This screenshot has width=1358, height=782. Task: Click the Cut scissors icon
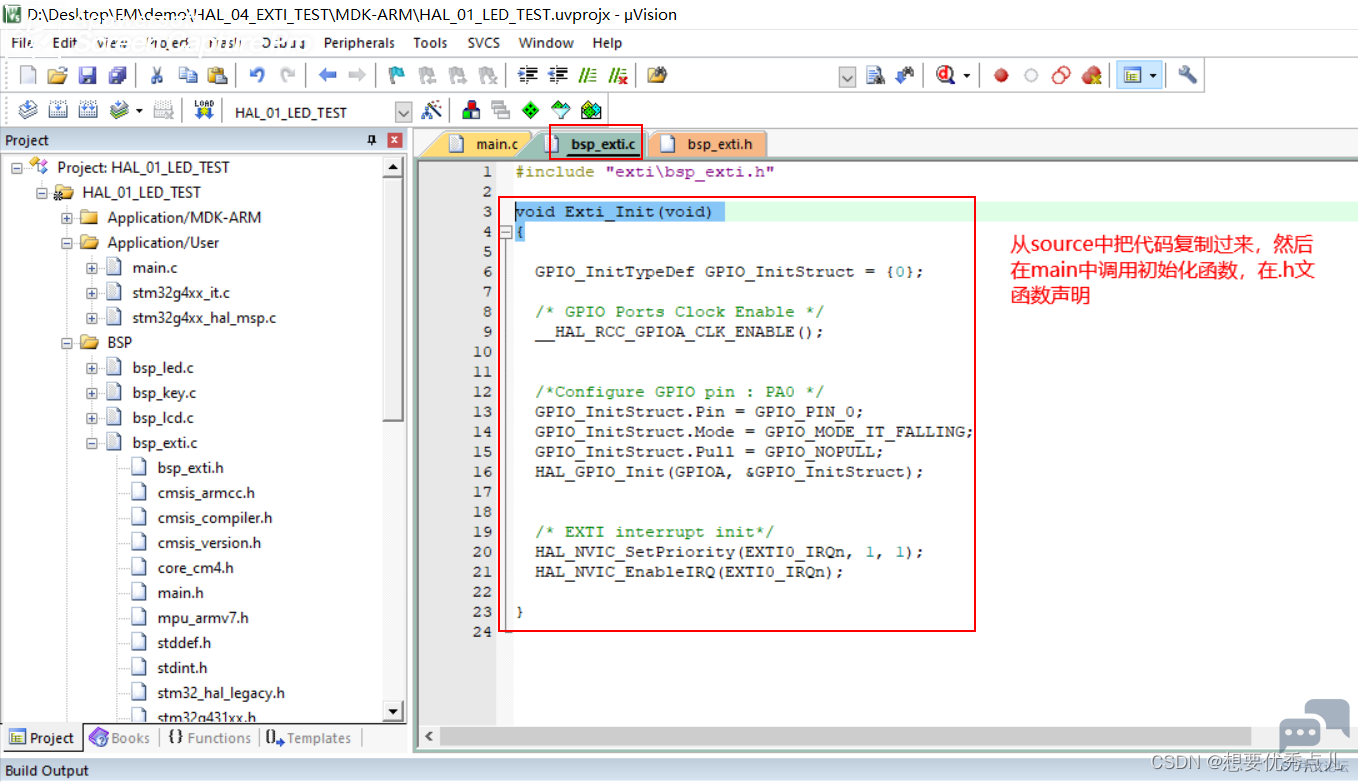(x=157, y=75)
